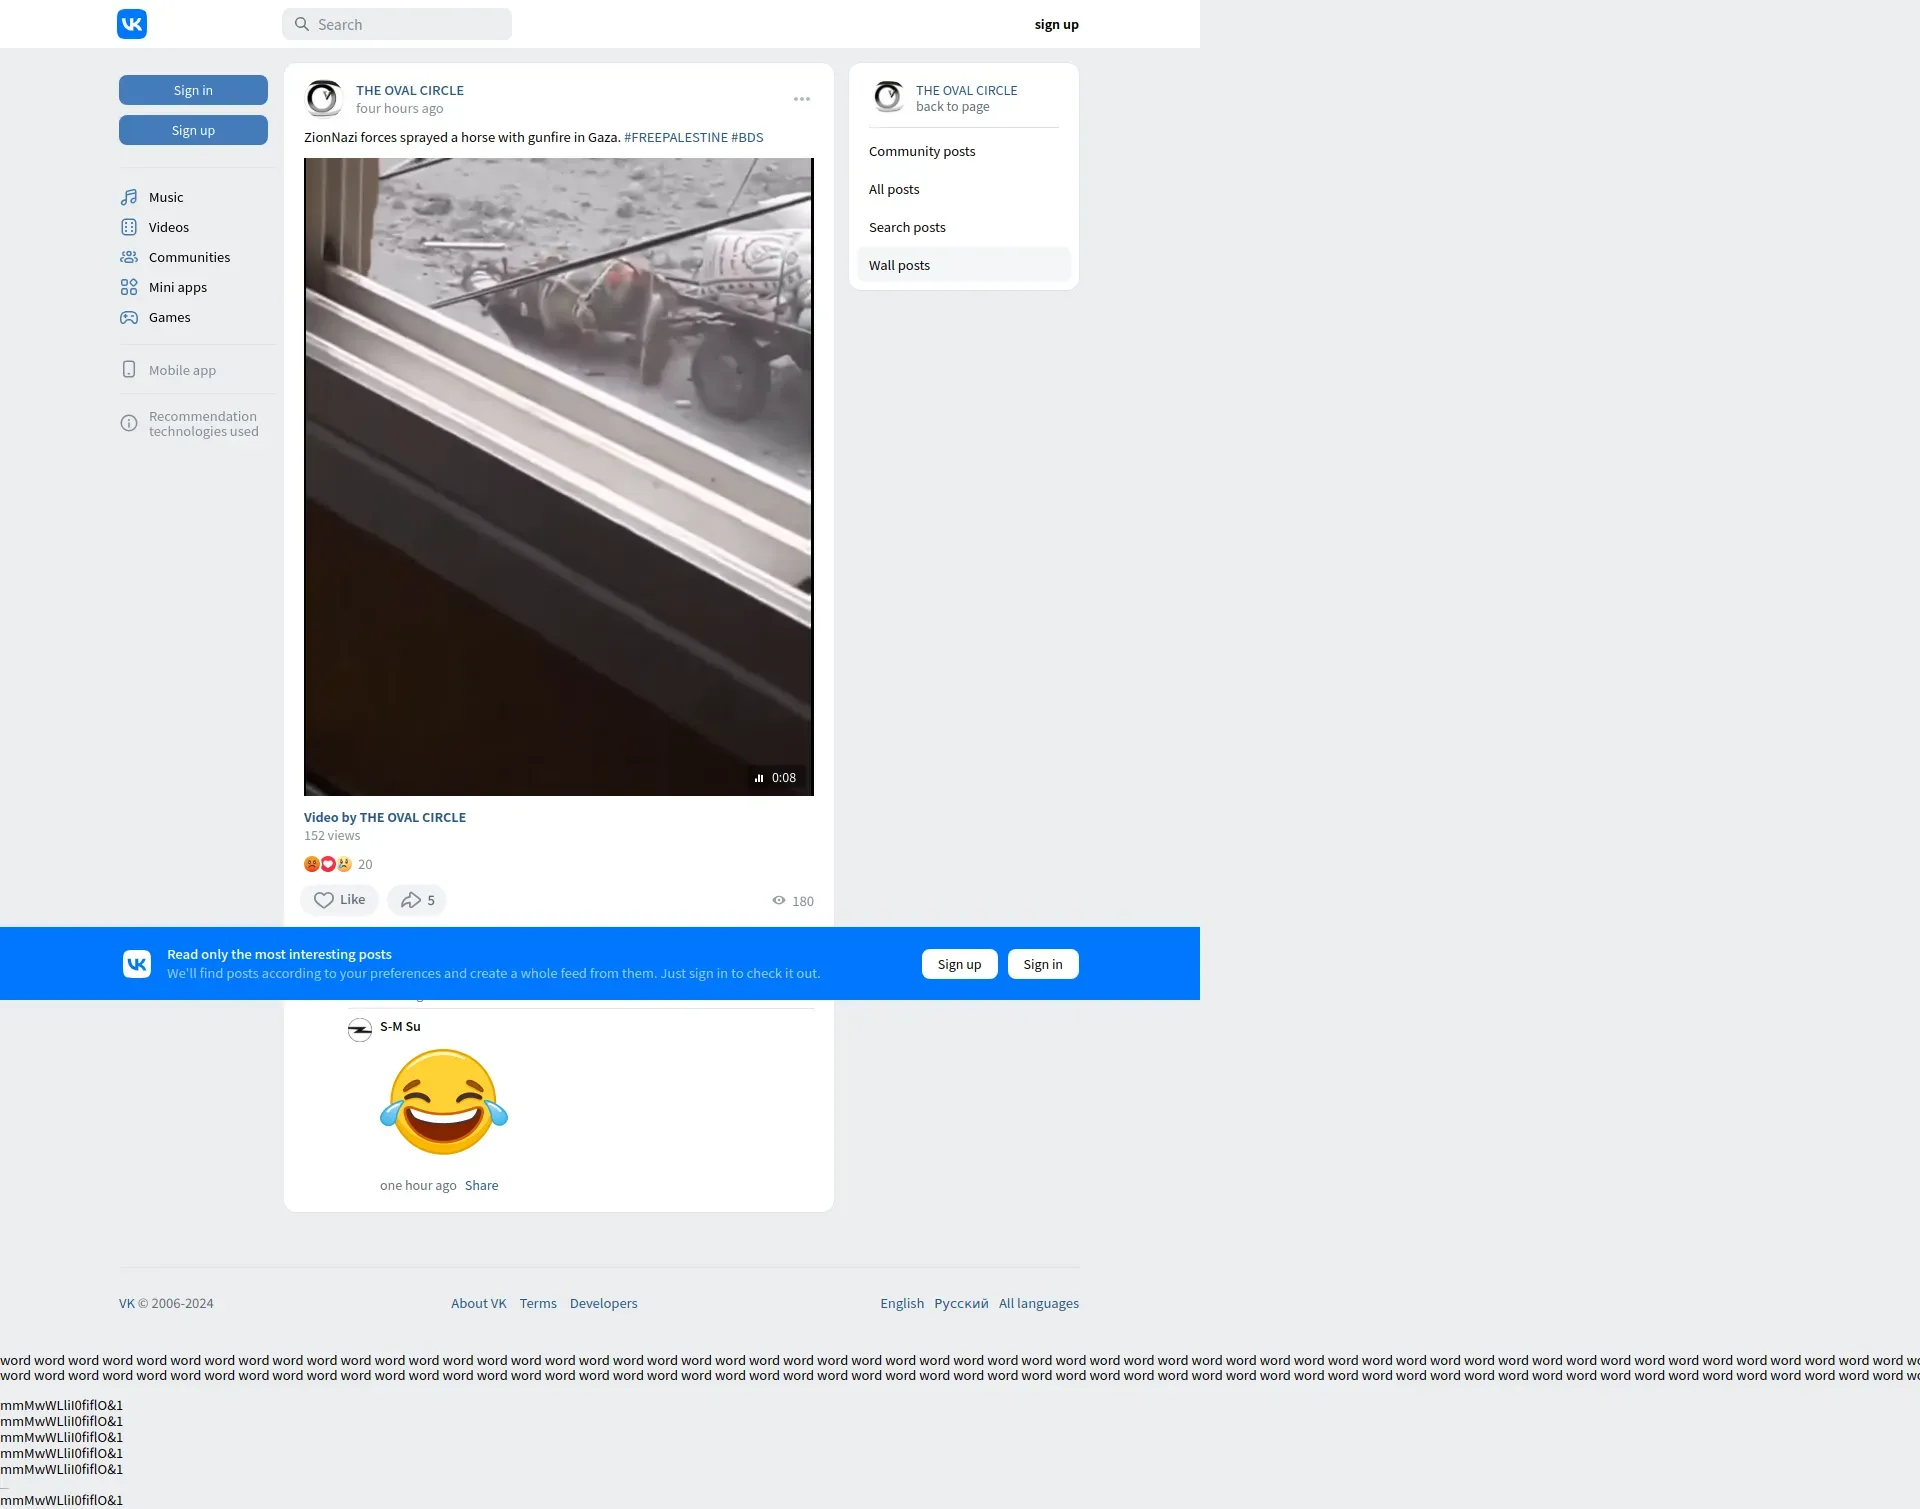Click 'back to page' in right panel
Viewport: 1920px width, 1509px height.
(952, 107)
